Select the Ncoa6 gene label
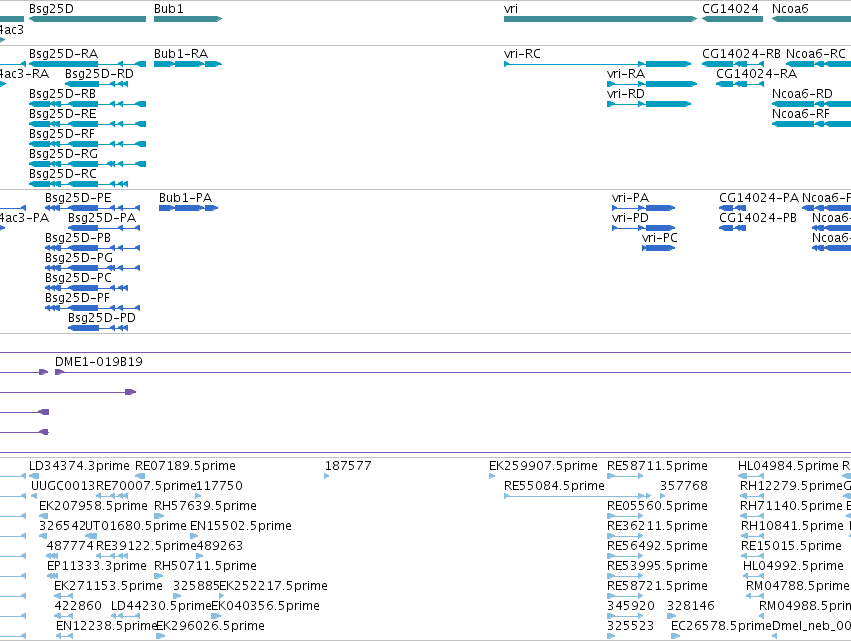851x641 pixels. click(790, 9)
